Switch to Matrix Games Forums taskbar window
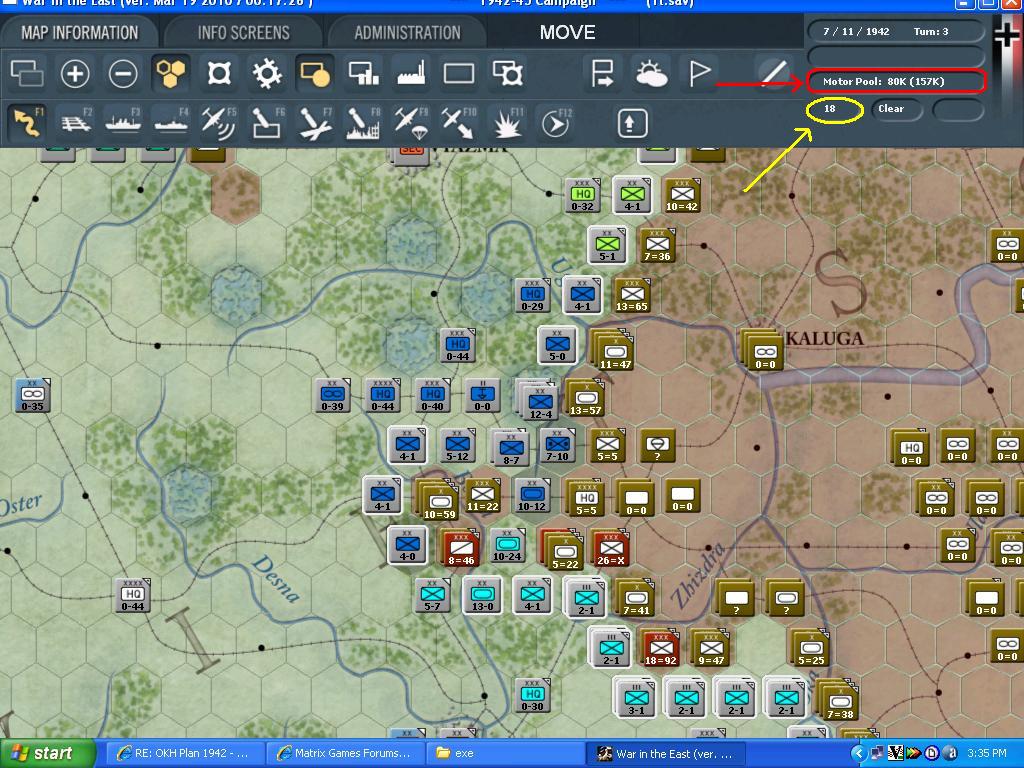The image size is (1024, 768). 346,753
